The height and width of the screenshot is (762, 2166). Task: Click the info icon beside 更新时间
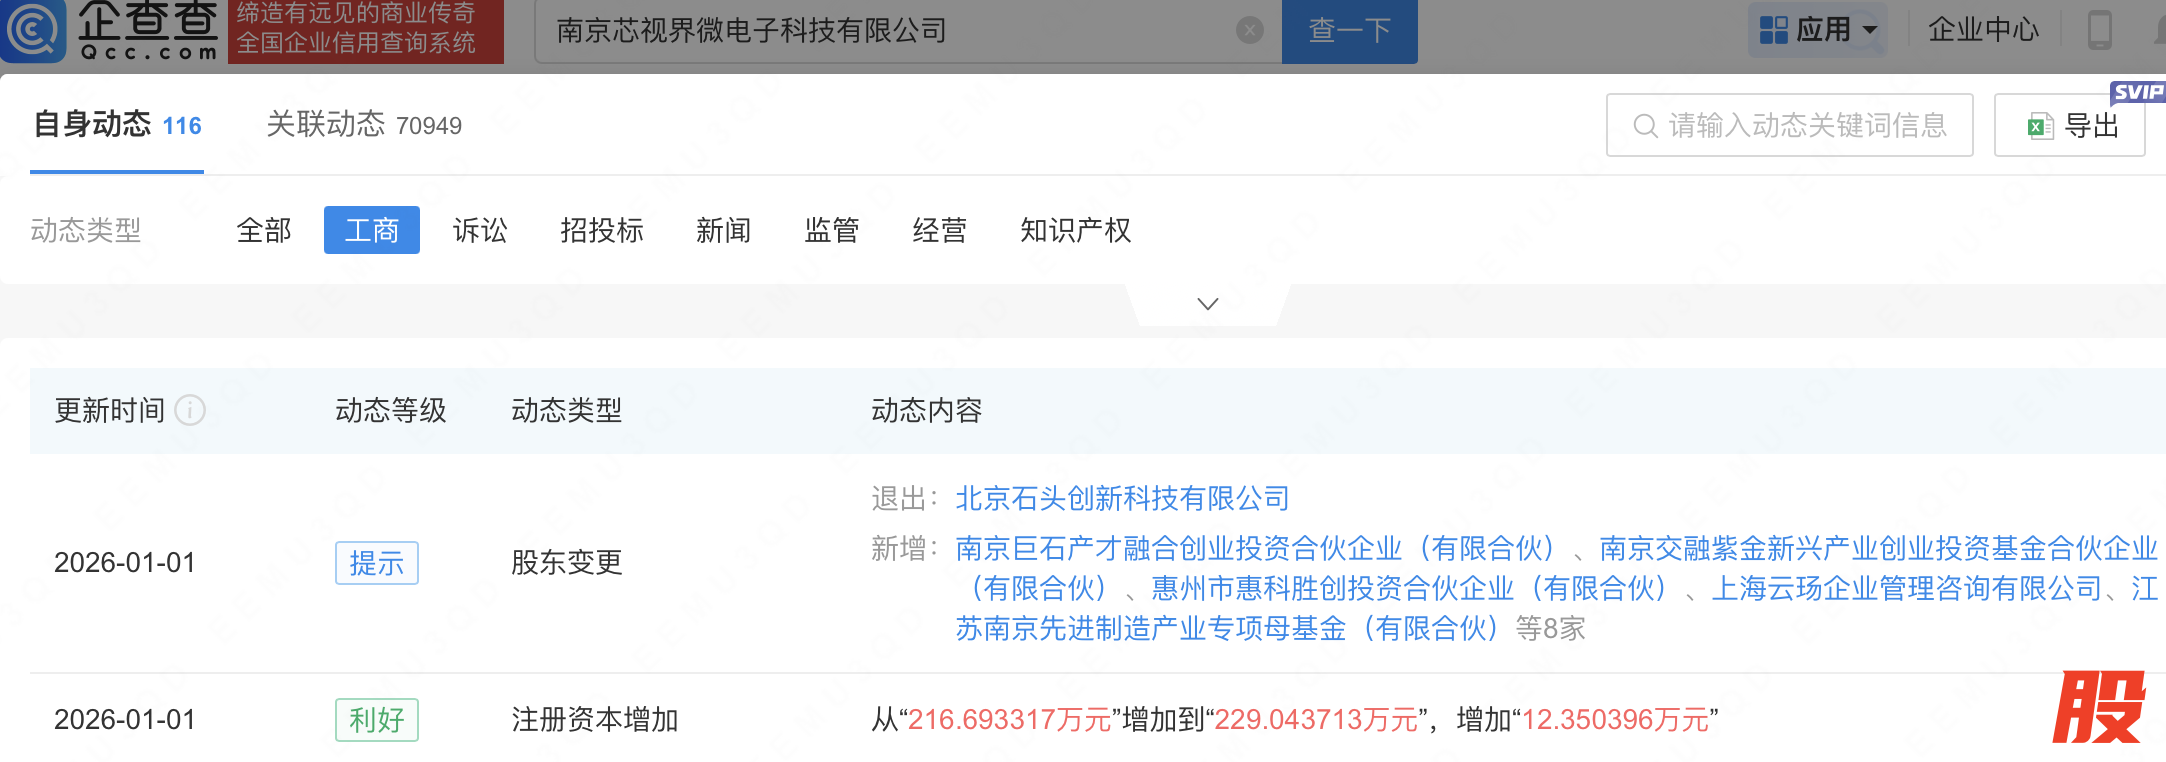click(190, 410)
